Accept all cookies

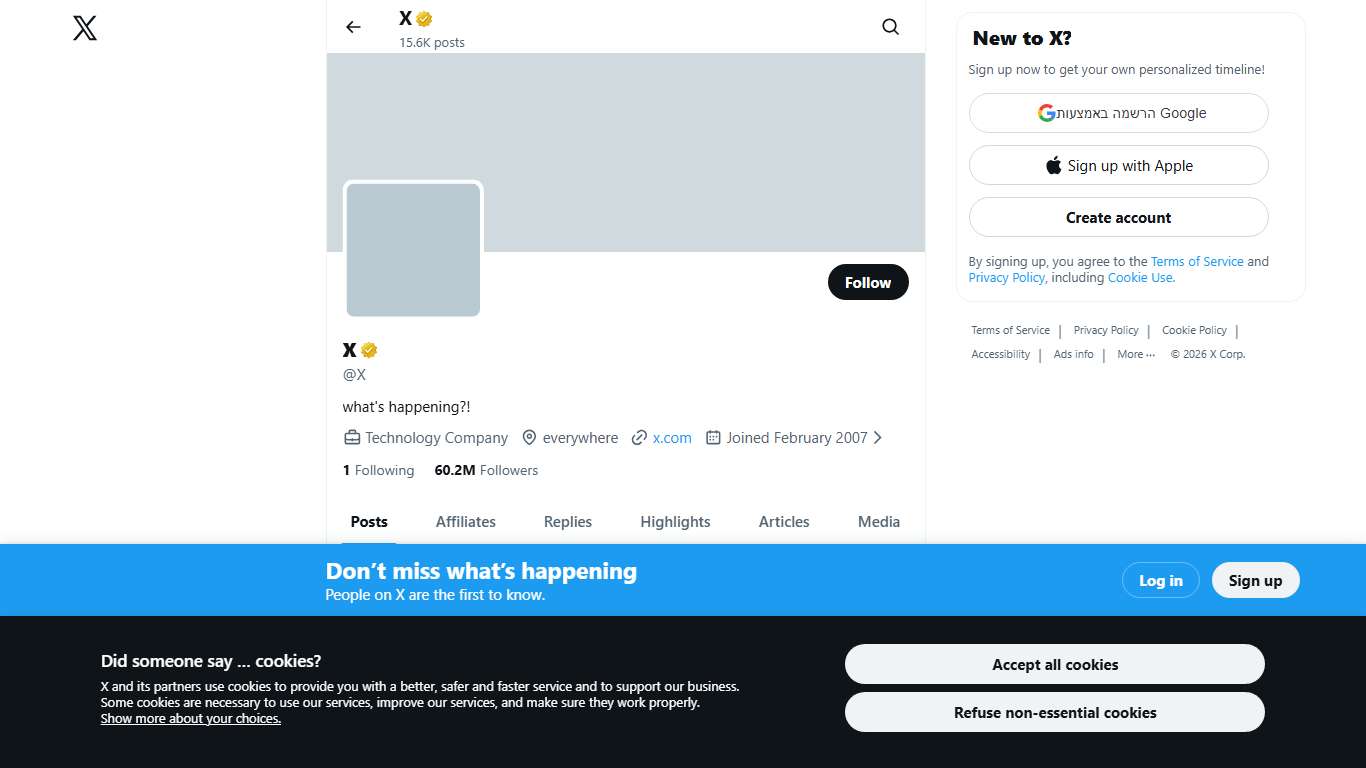(1054, 665)
